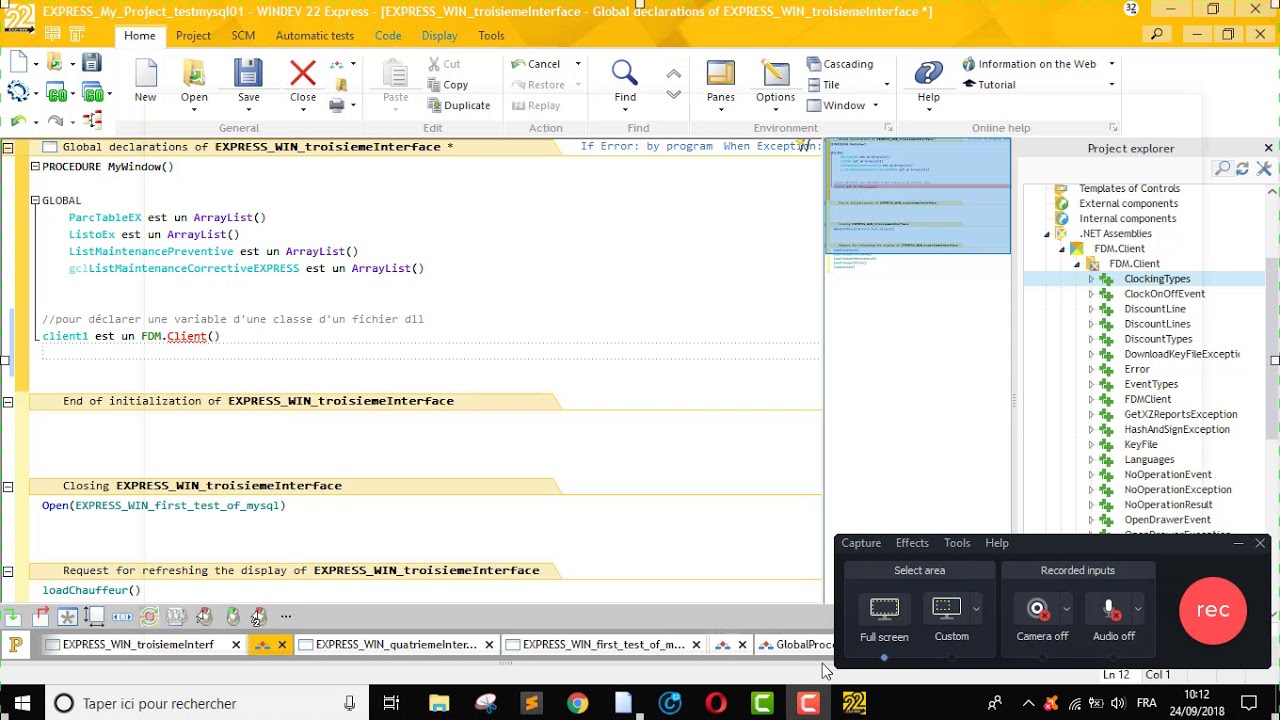
Task: Switch to the SCM ribbon tab
Action: pyautogui.click(x=243, y=35)
